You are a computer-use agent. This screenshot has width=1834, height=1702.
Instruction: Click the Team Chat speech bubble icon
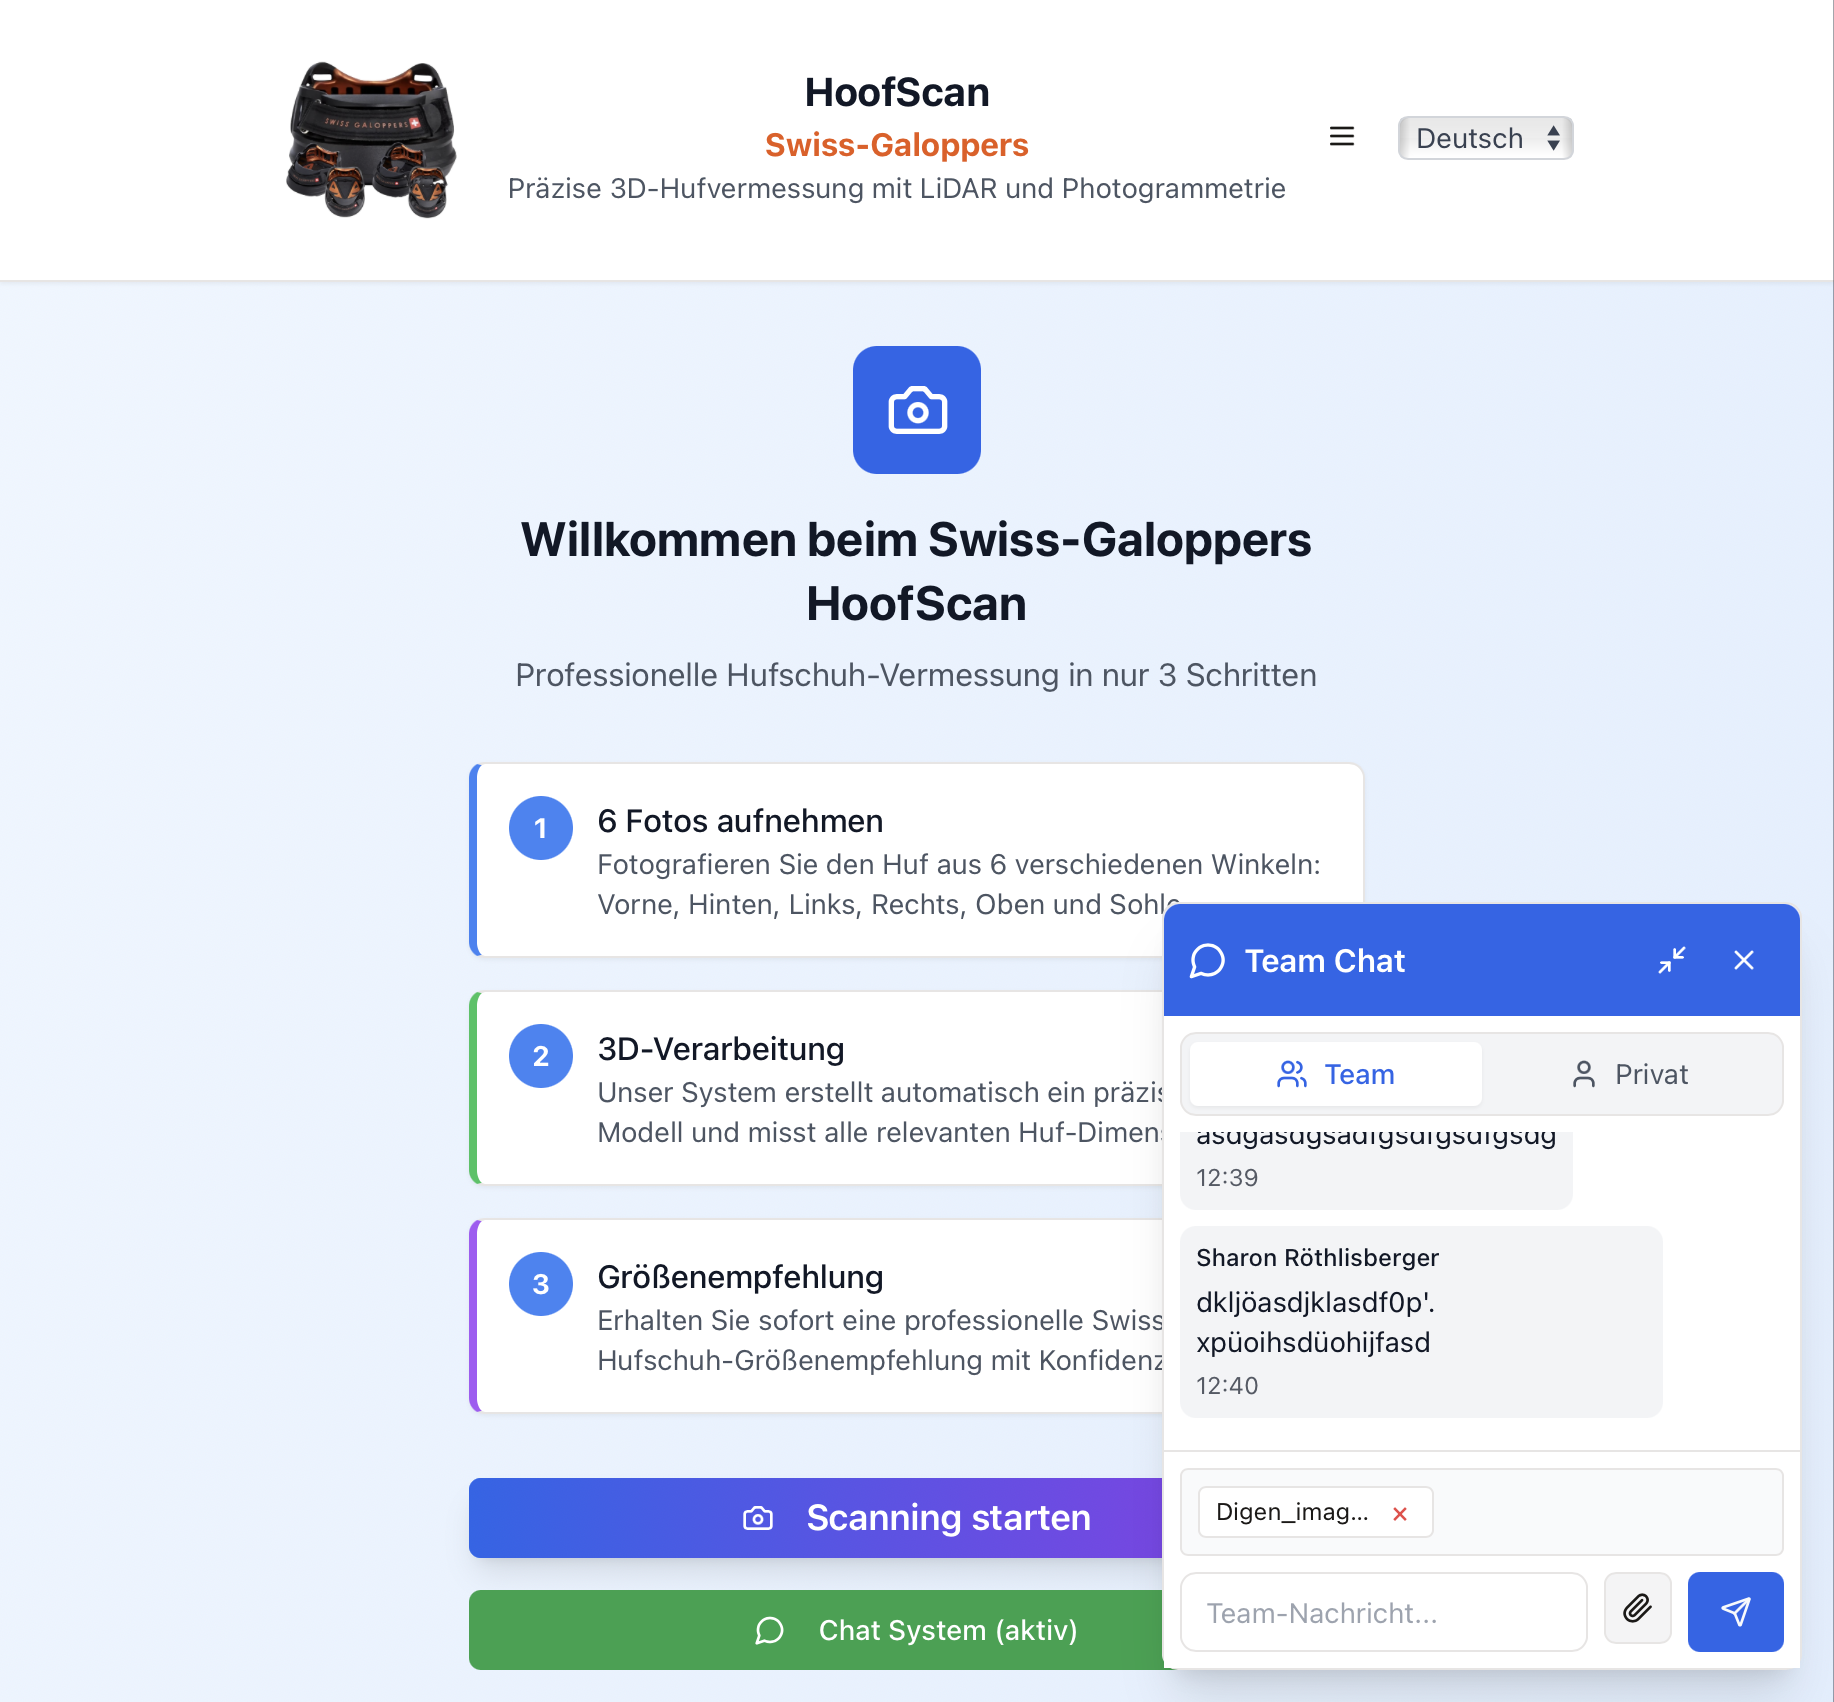(x=1207, y=960)
